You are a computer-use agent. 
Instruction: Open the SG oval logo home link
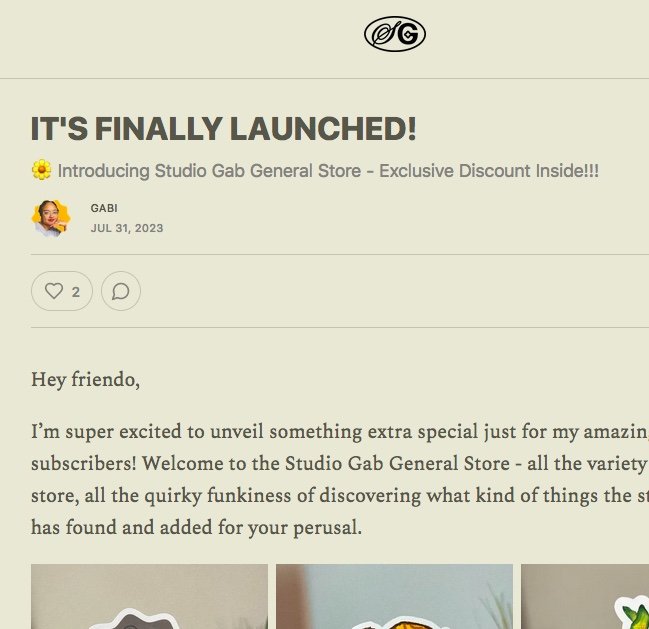(395, 34)
